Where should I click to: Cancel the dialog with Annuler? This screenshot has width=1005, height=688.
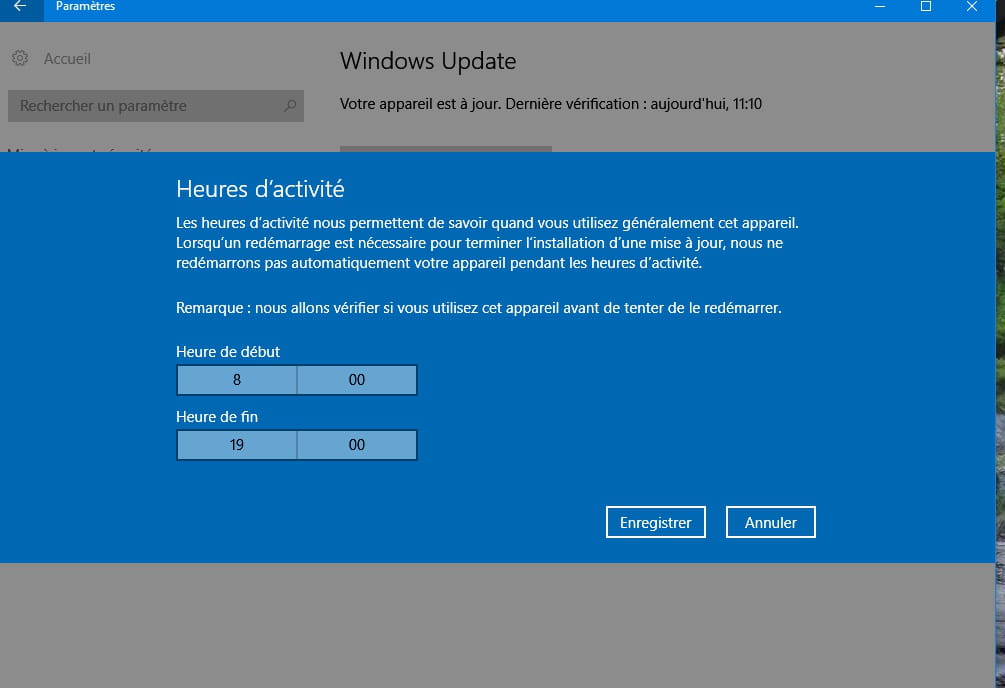coord(770,522)
